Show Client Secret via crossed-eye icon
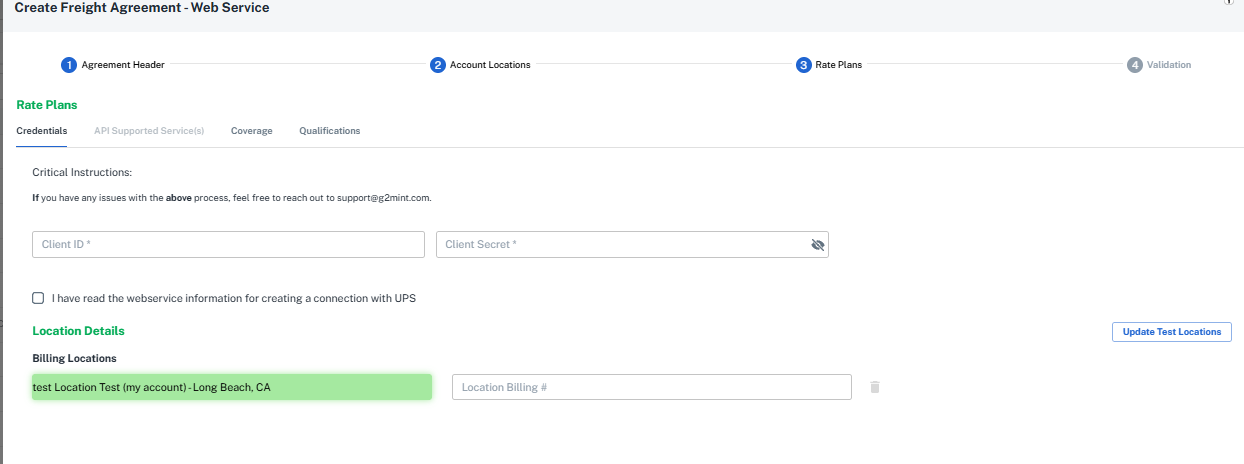This screenshot has width=1244, height=464. click(817, 245)
